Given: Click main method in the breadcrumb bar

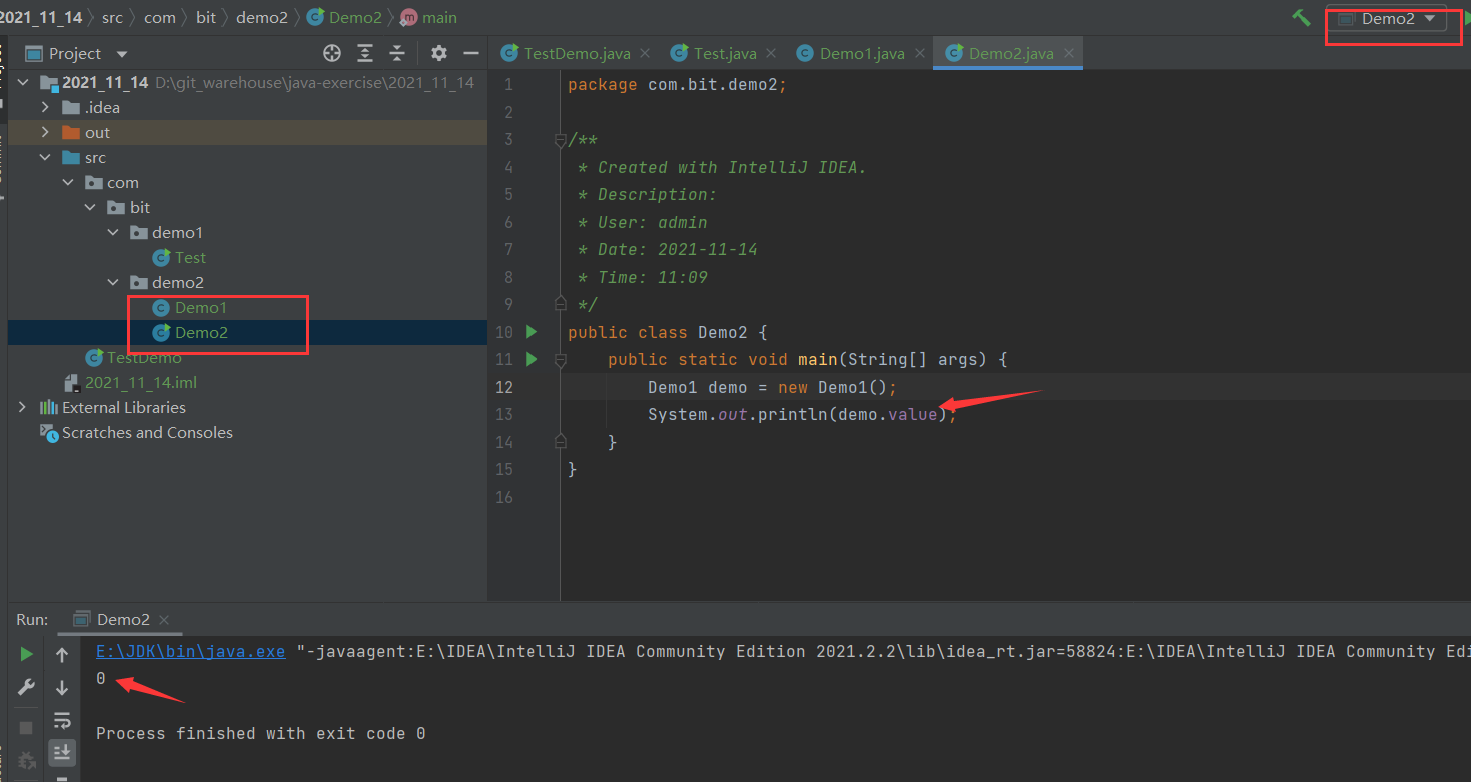Looking at the screenshot, I should [428, 17].
